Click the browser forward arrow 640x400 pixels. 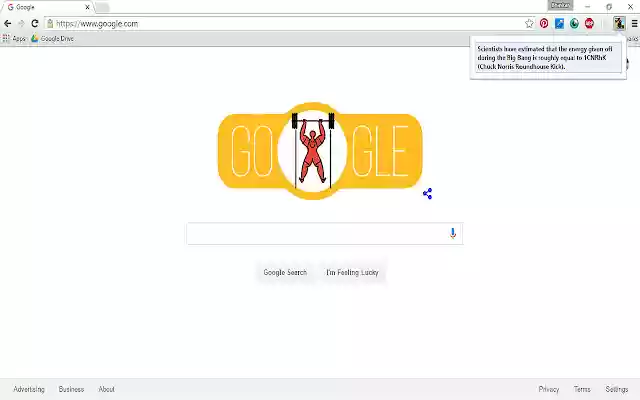coord(21,24)
